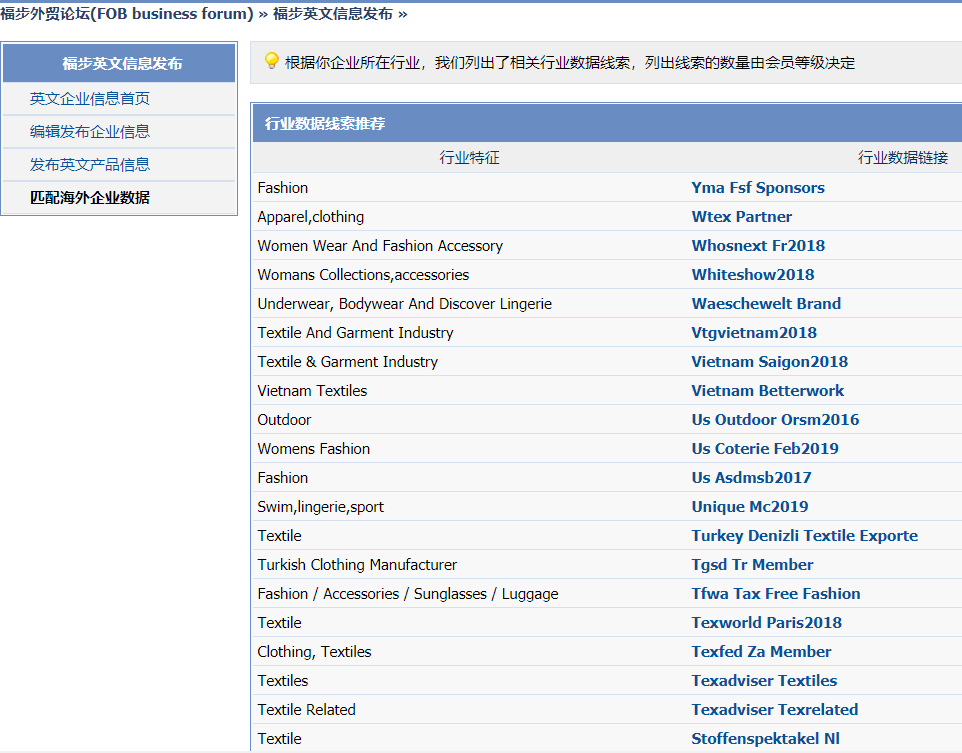Click 'Swim,lingerie,sport' cell
The height and width of the screenshot is (753, 962).
[x=320, y=506]
